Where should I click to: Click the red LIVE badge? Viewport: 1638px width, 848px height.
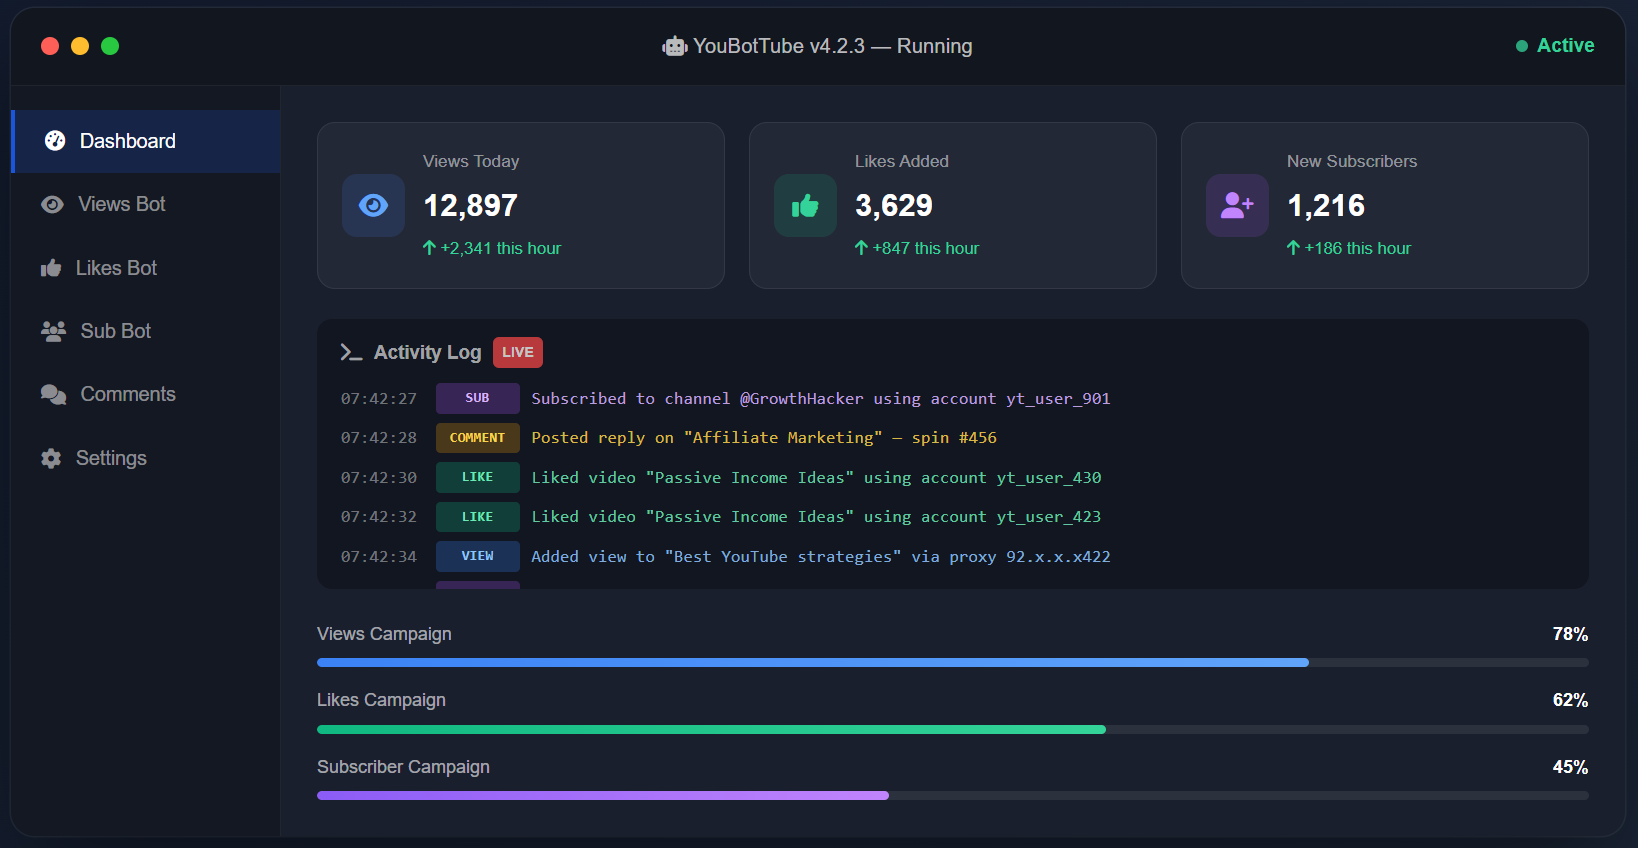518,352
